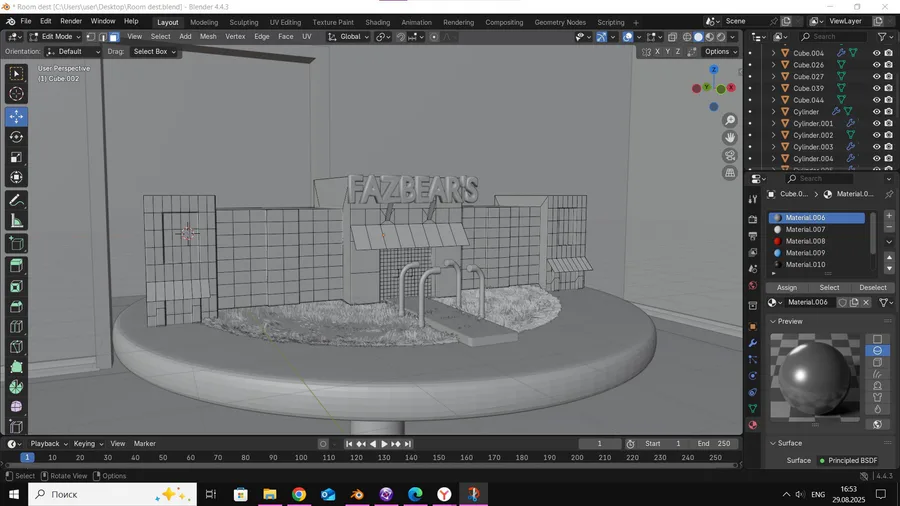This screenshot has height=506, width=900.
Task: Open the Playback dropdown in timeline
Action: pos(49,443)
